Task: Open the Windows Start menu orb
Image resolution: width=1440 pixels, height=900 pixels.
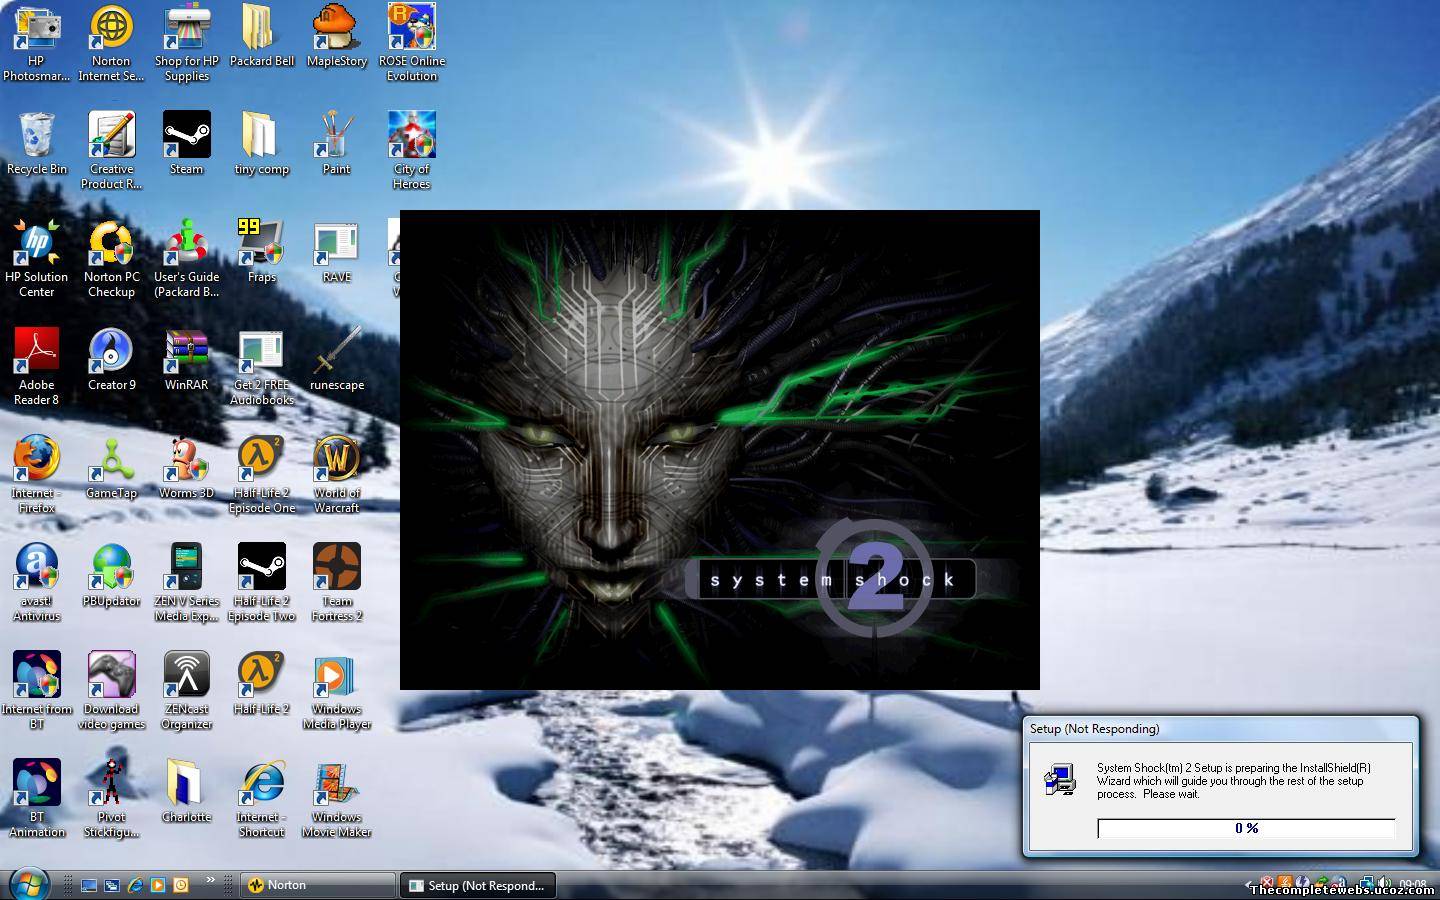Action: [28, 884]
